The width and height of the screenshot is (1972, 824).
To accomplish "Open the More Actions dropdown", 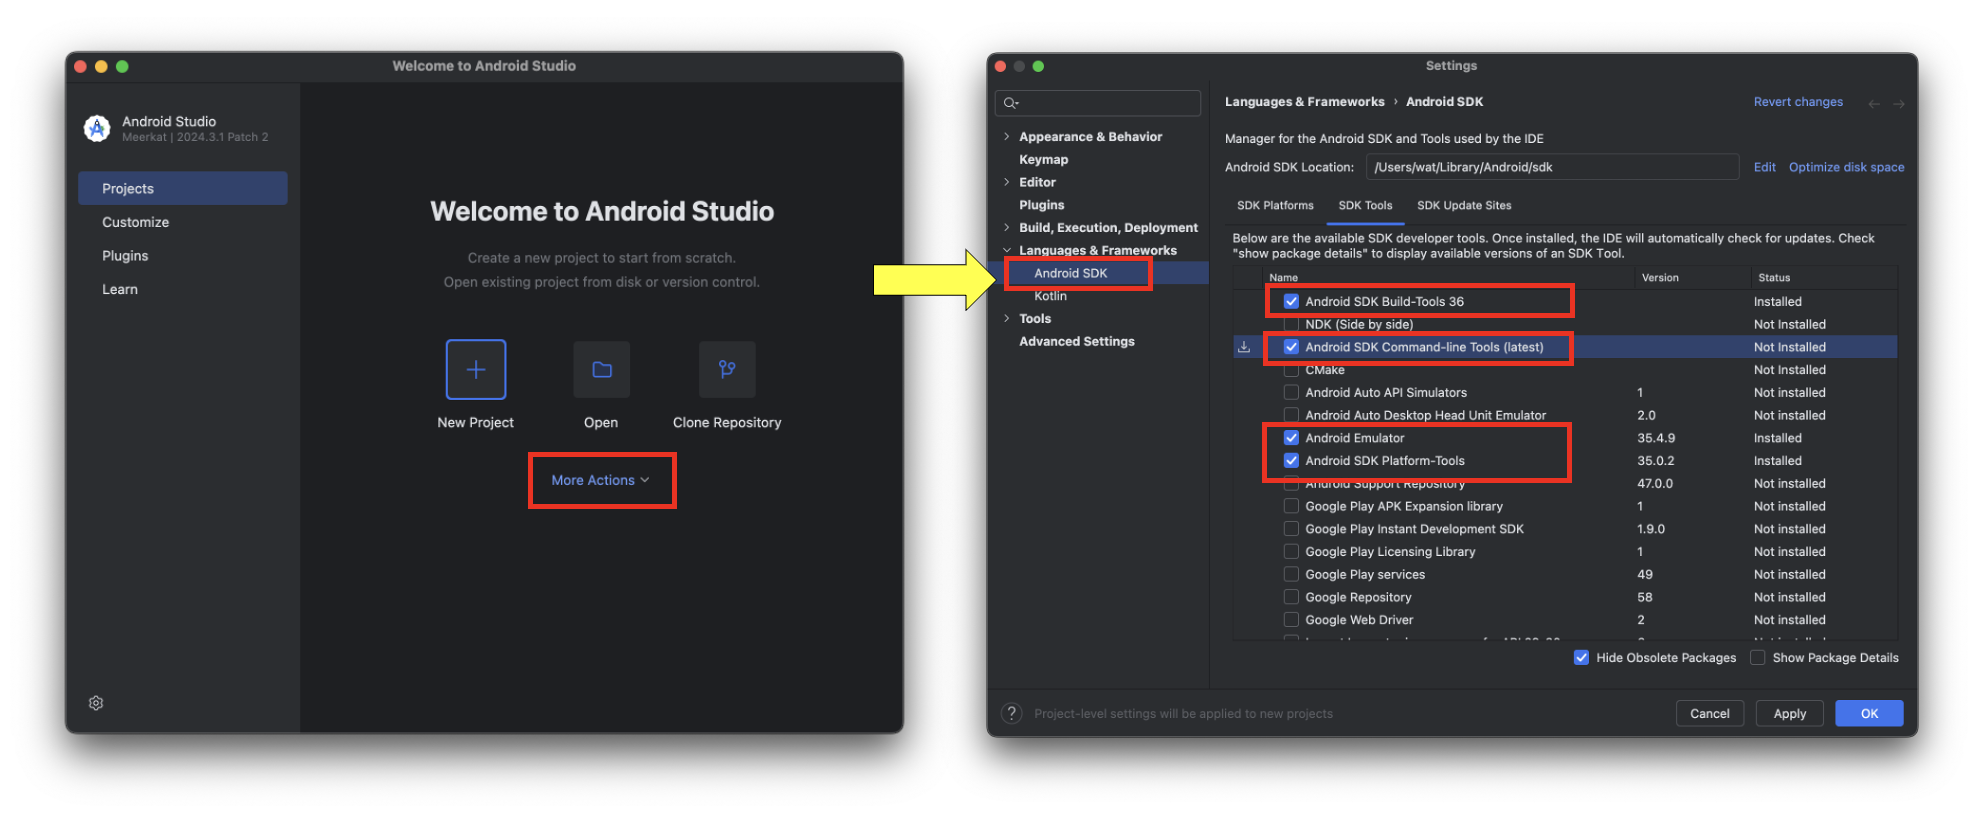I will (601, 480).
